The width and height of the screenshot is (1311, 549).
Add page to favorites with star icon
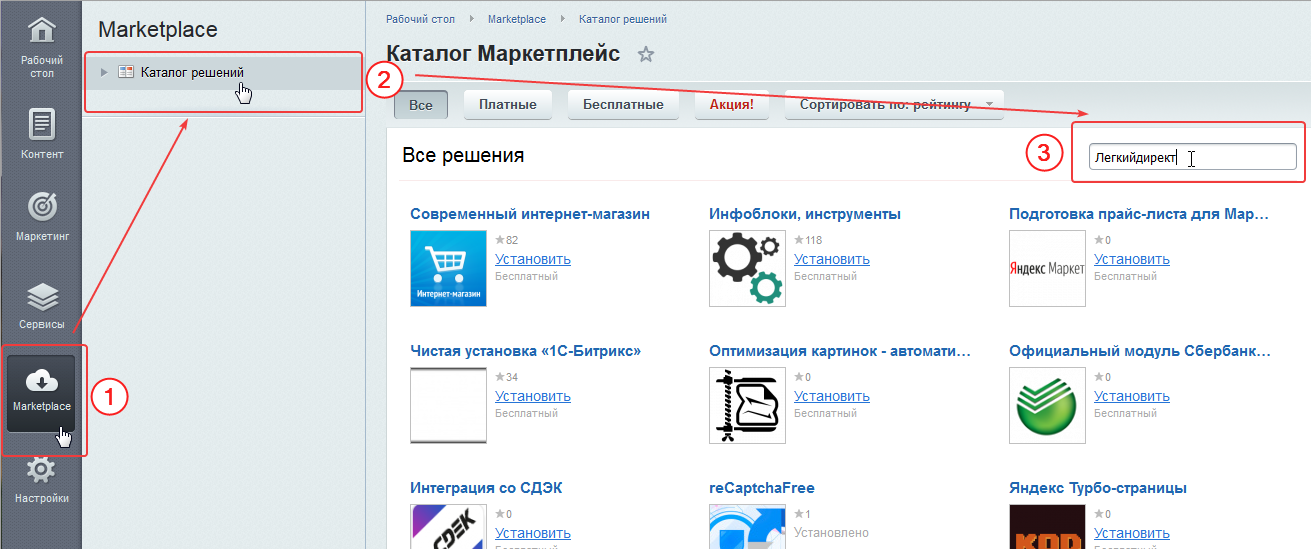(x=646, y=54)
